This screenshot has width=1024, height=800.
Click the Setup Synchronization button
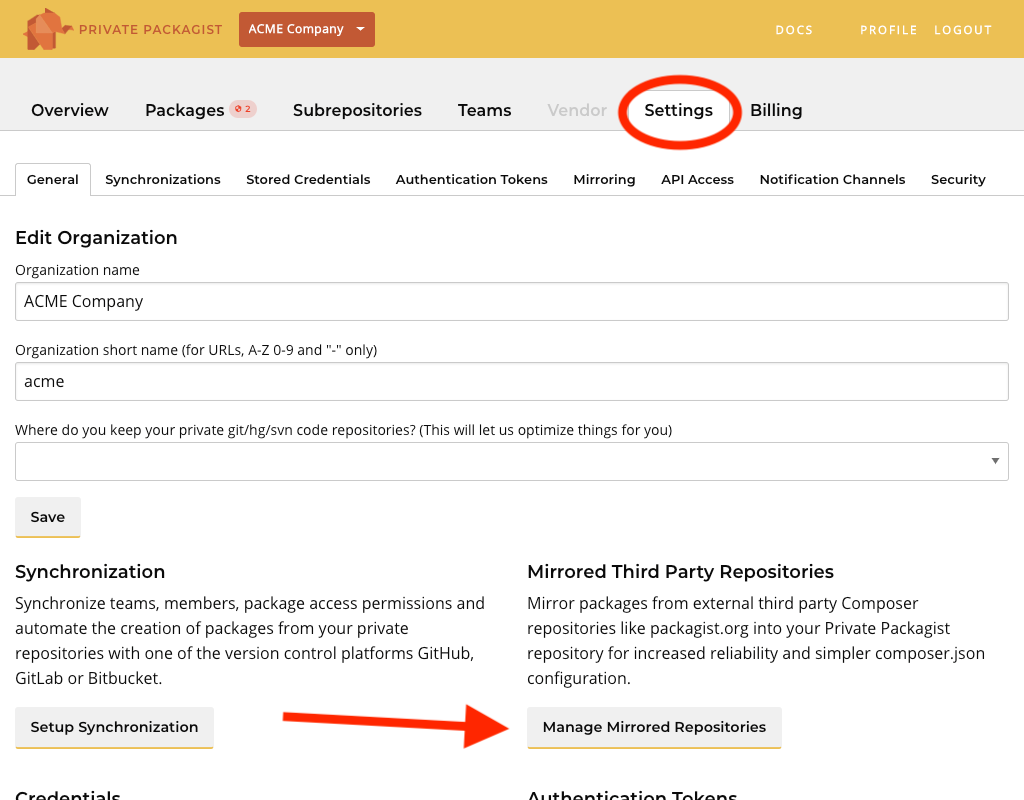tap(114, 727)
